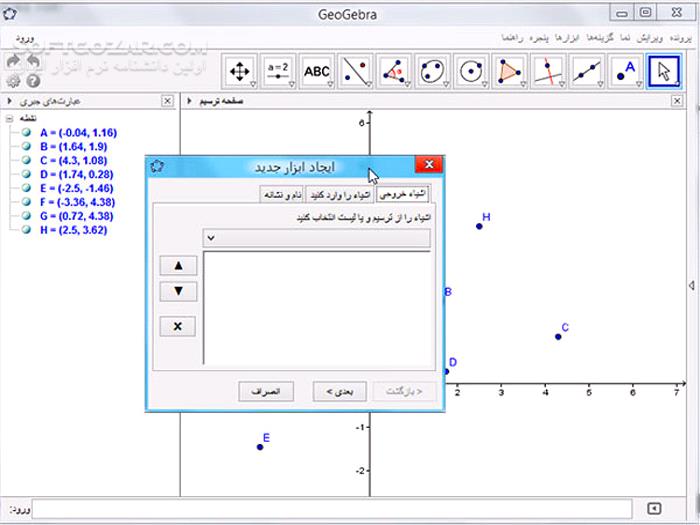
Task: Click the move up arrow in dialog
Action: [178, 266]
